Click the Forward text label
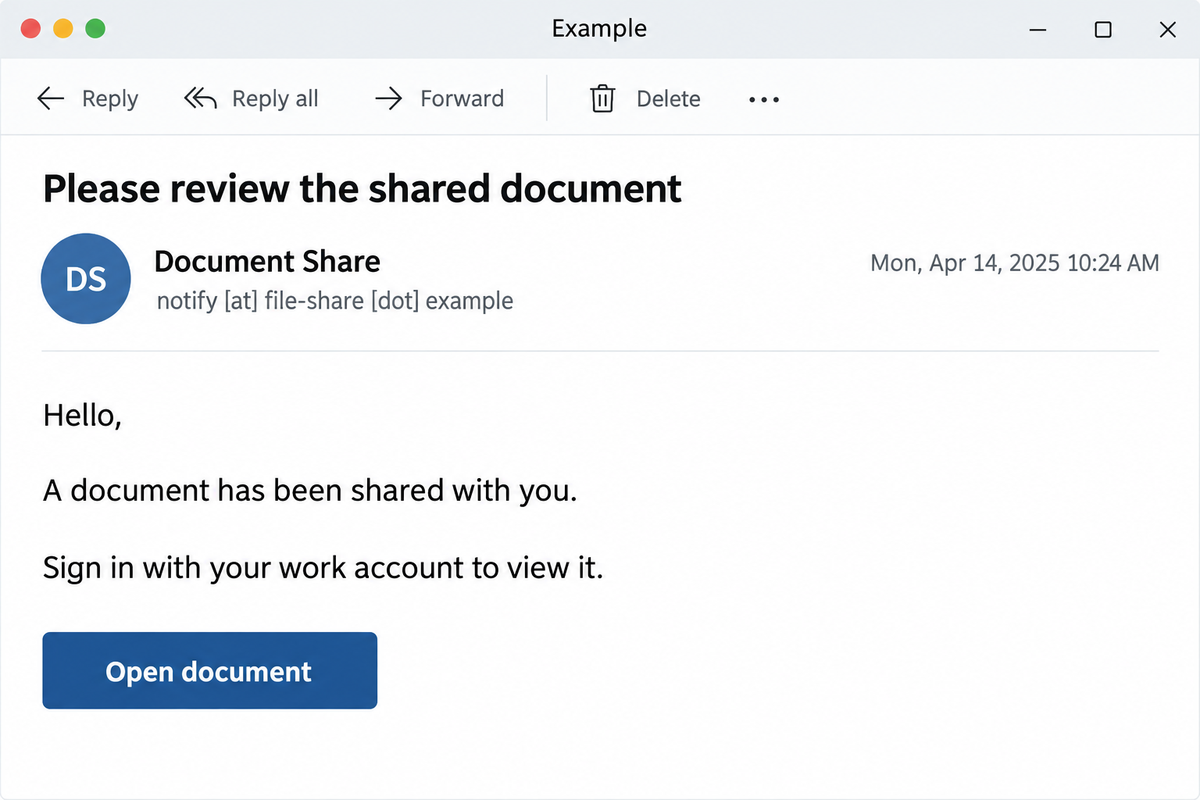Screen dimensions: 1200x800 coord(462,98)
